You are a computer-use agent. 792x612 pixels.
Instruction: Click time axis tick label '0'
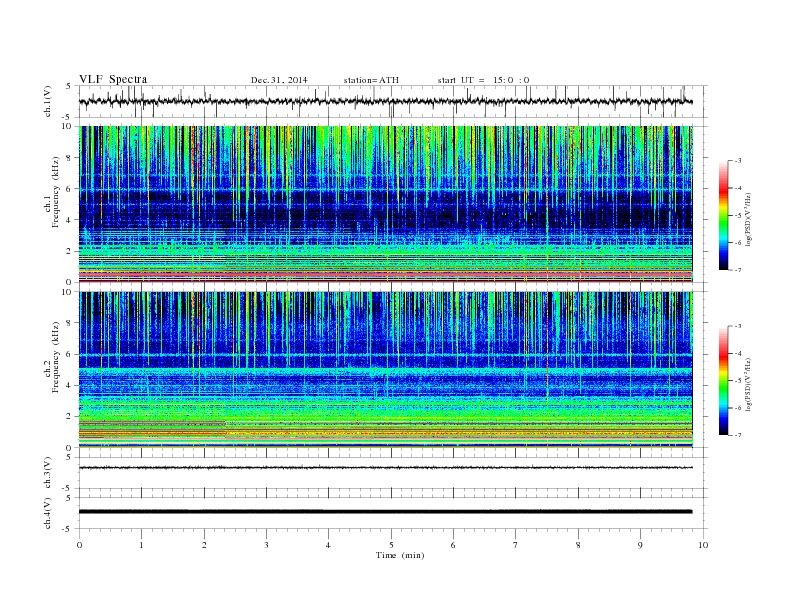coord(79,545)
